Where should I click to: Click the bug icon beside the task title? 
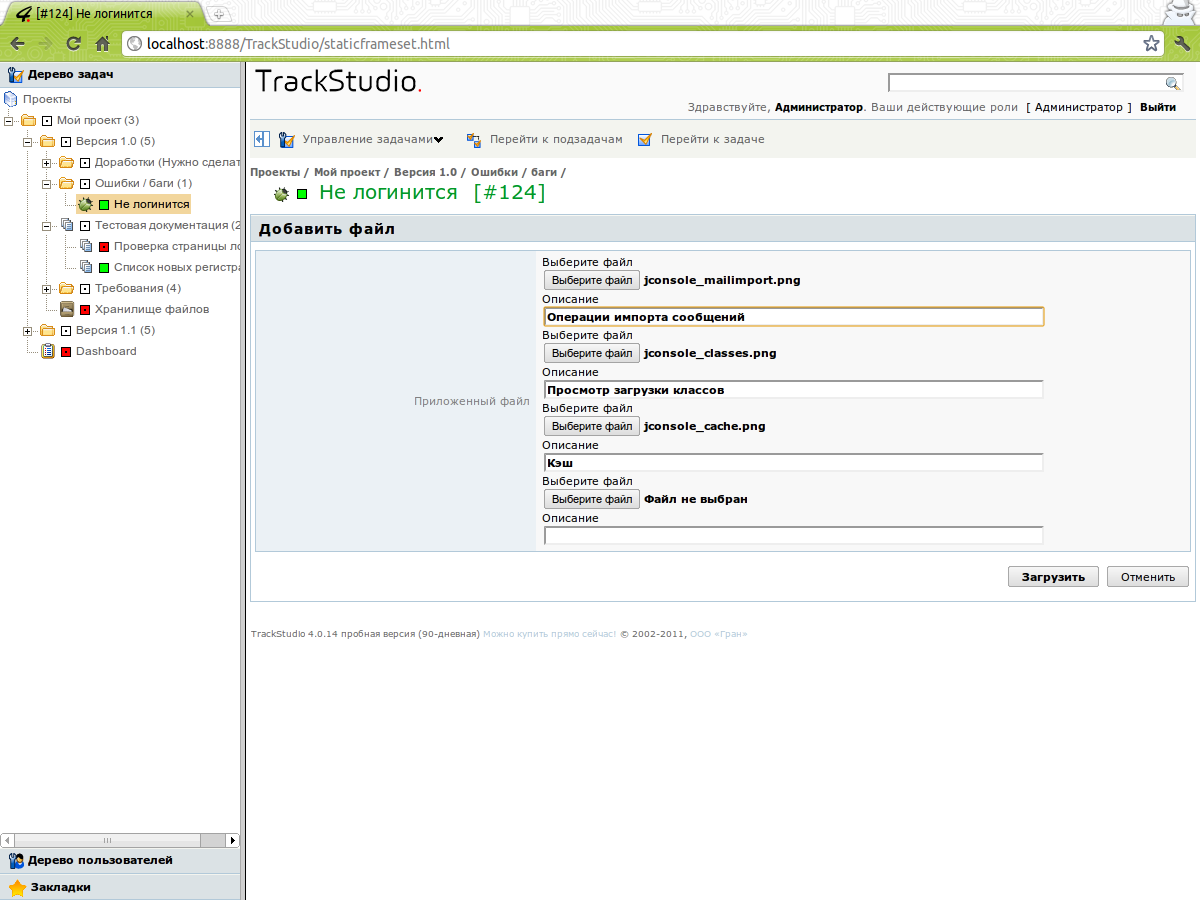coord(281,194)
